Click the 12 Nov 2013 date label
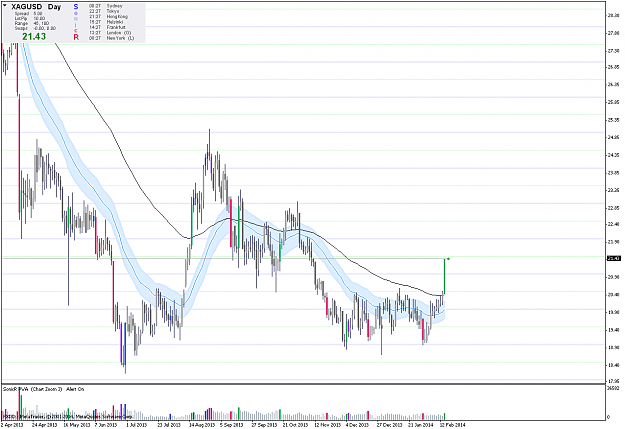 pyautogui.click(x=328, y=425)
